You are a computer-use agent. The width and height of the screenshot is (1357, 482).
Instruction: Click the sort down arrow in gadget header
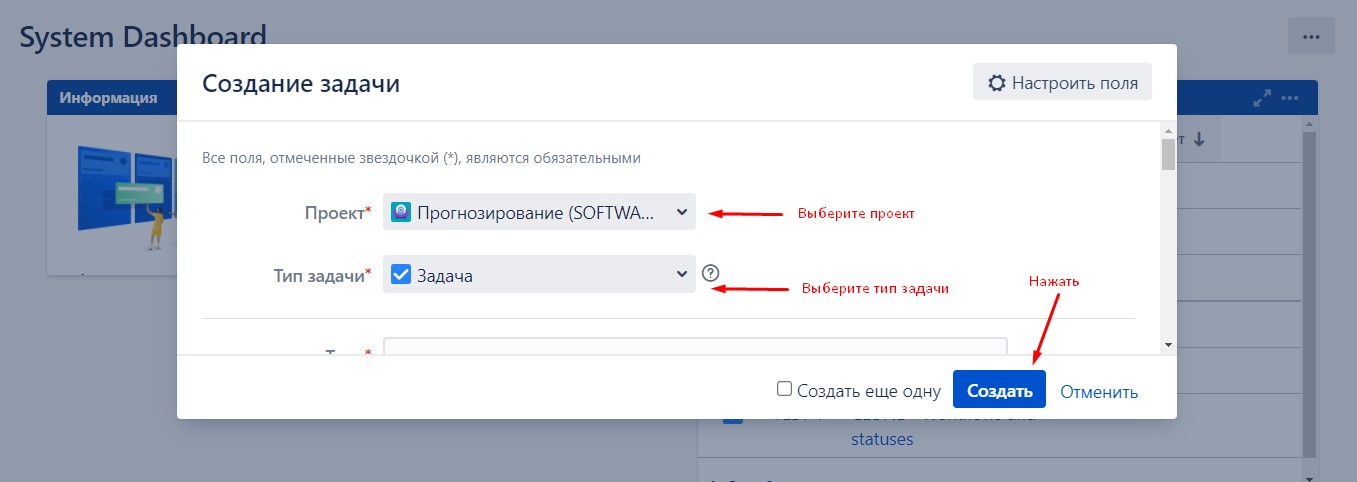coord(1199,140)
